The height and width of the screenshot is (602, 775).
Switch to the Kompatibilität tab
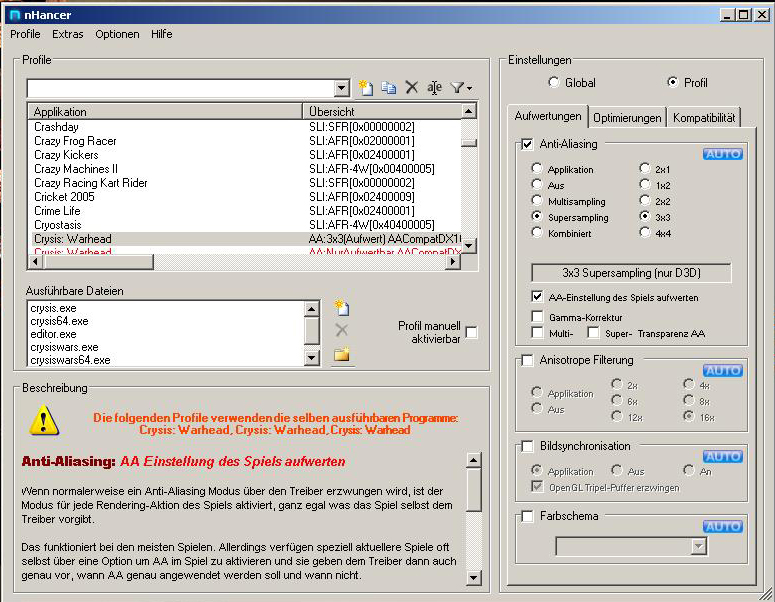pyautogui.click(x=704, y=118)
